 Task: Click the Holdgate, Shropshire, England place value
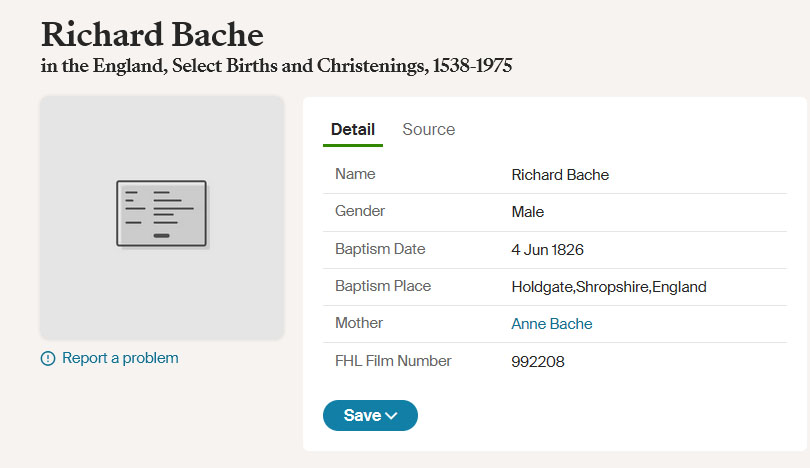coord(609,287)
